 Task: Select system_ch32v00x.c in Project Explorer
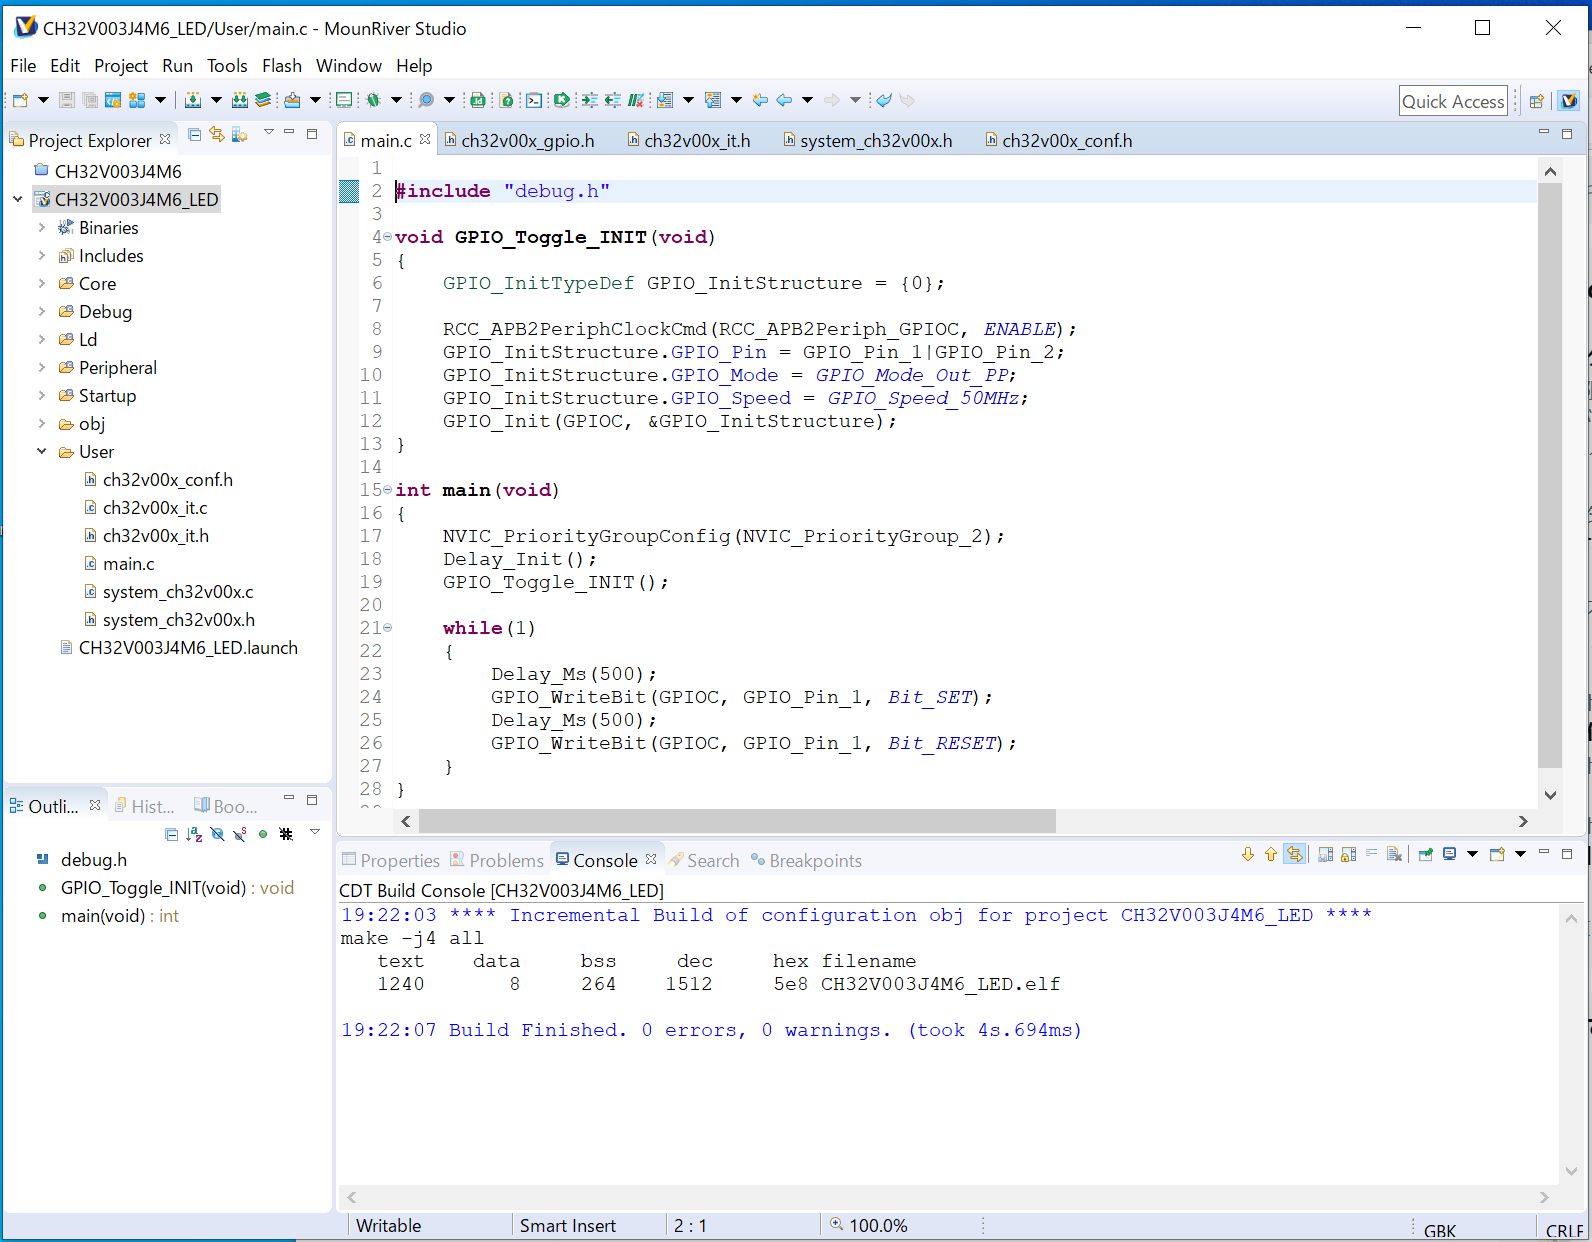pyautogui.click(x=178, y=592)
